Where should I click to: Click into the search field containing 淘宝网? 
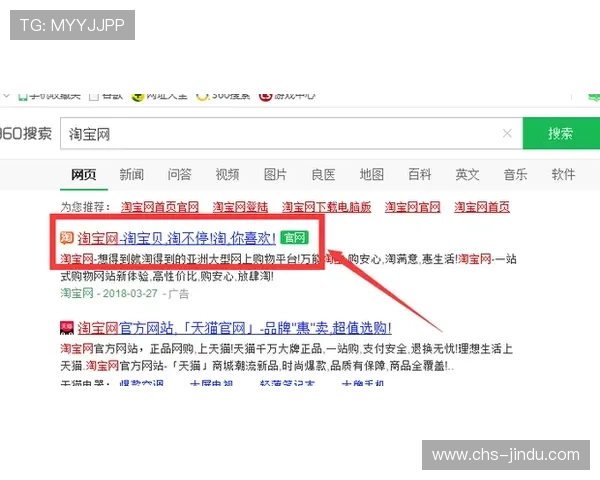(291, 134)
